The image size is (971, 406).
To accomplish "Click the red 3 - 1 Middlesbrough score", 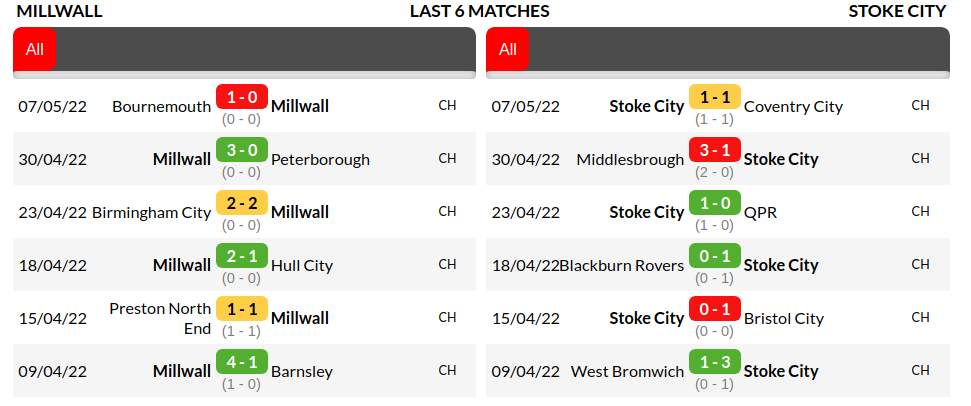I will pyautogui.click(x=714, y=151).
